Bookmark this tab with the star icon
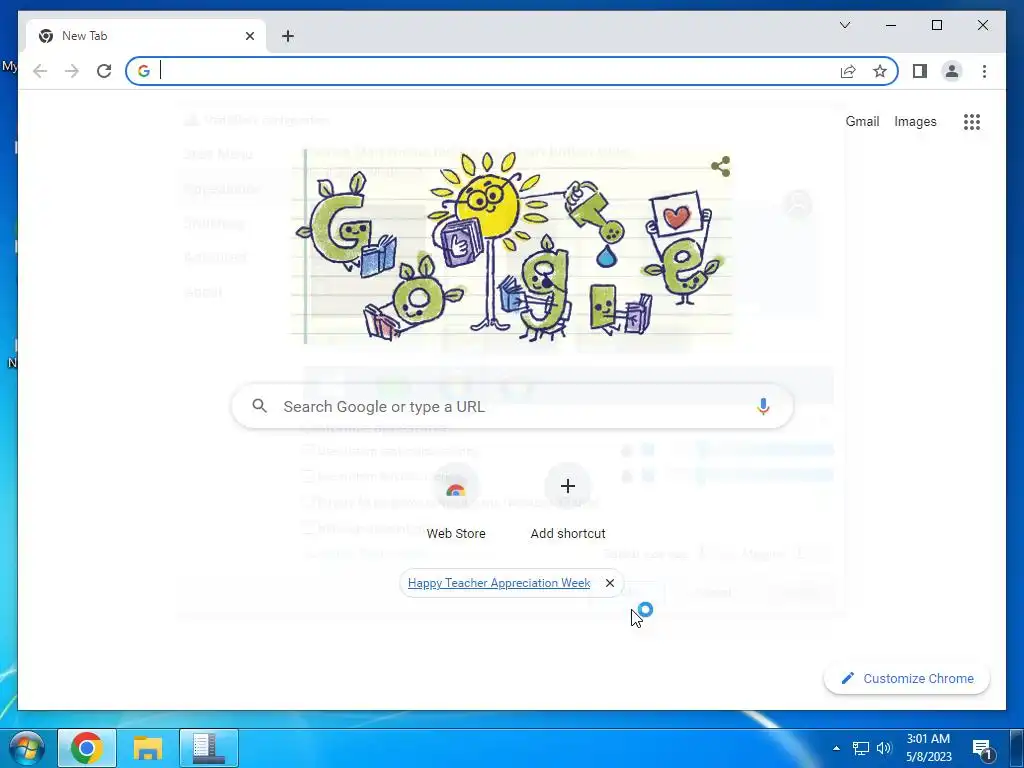 coord(880,71)
